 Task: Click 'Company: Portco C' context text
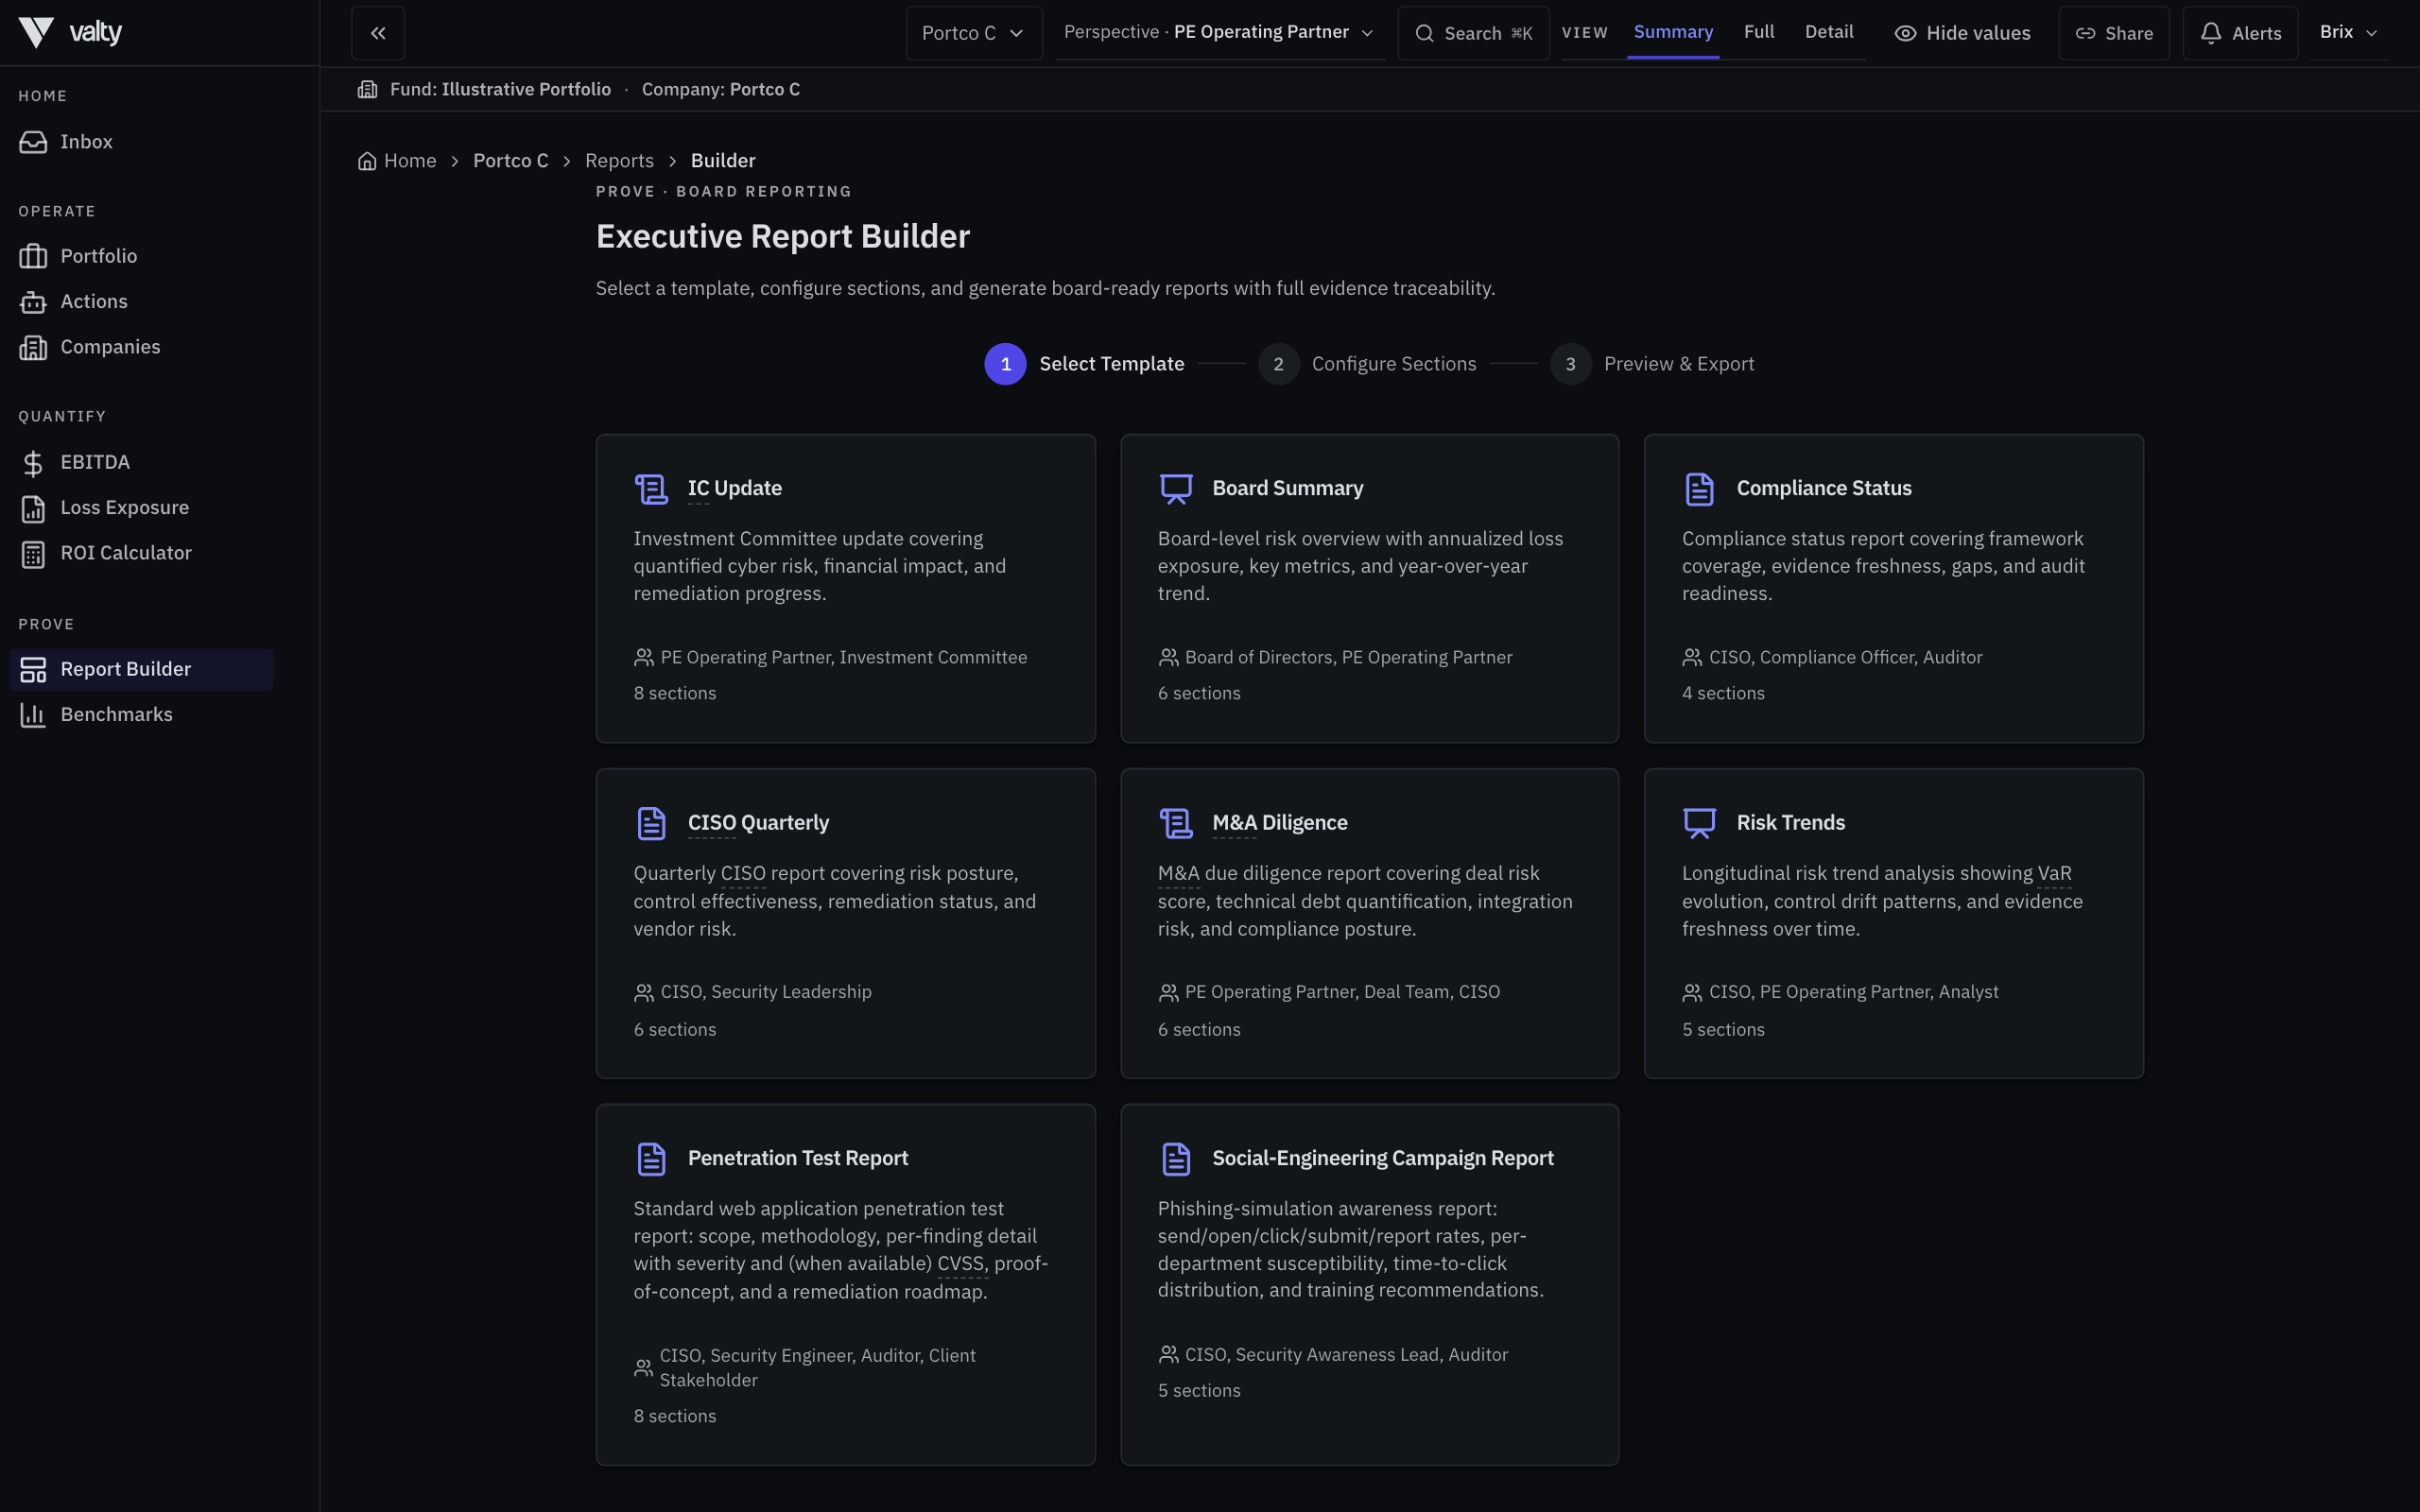point(721,89)
